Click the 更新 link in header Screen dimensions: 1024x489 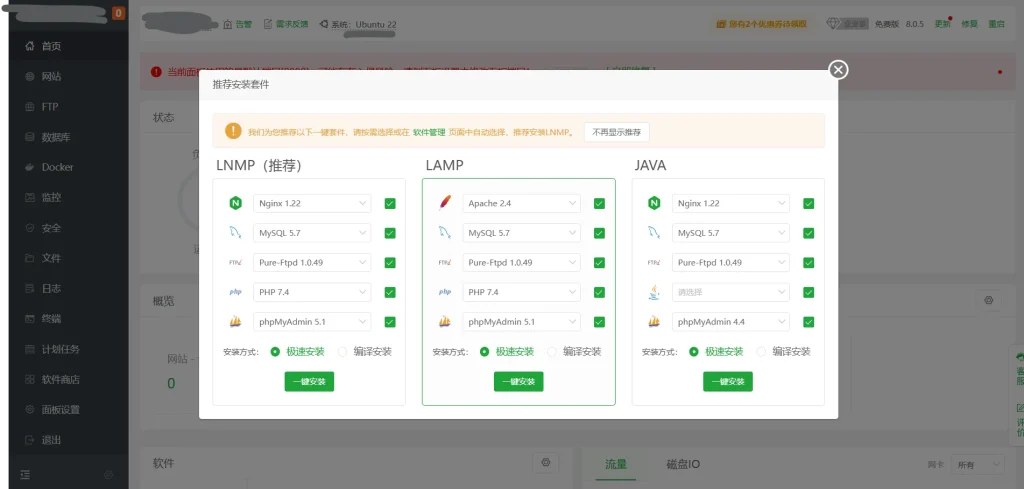pyautogui.click(x=942, y=24)
